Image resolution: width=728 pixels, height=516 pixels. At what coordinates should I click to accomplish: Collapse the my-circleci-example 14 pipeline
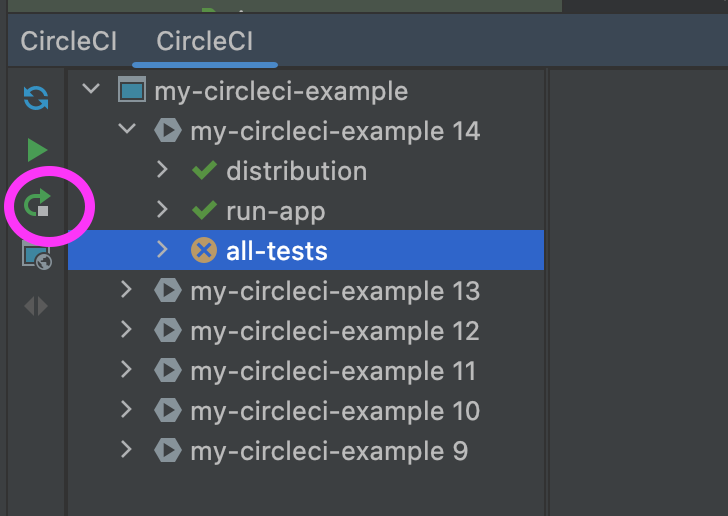(x=127, y=128)
